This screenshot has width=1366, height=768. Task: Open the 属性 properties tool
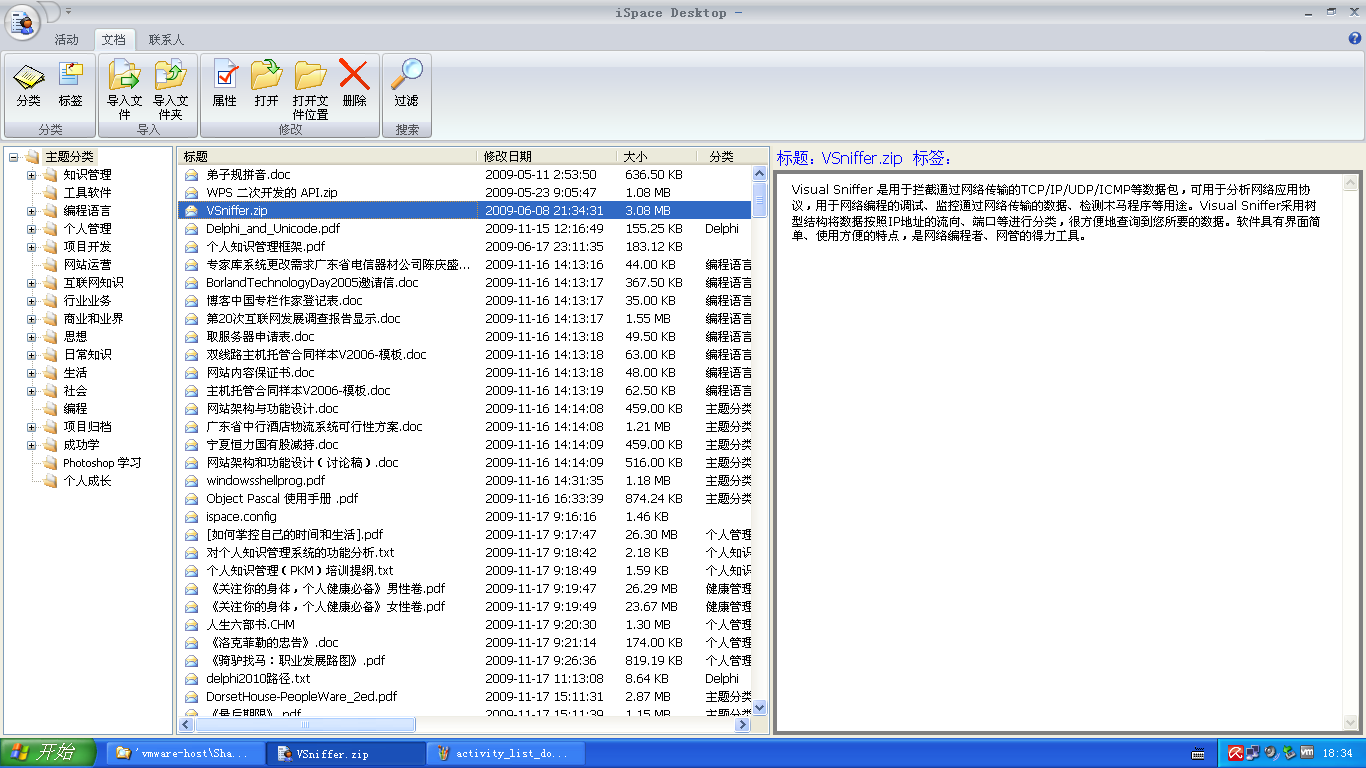point(225,85)
